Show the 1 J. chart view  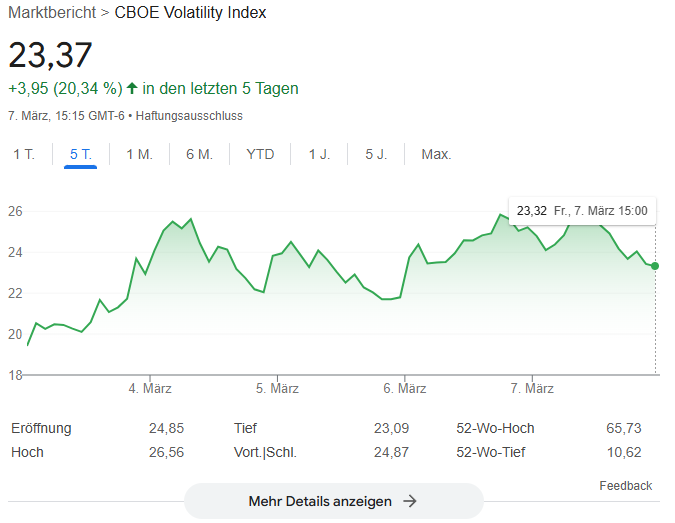[319, 154]
